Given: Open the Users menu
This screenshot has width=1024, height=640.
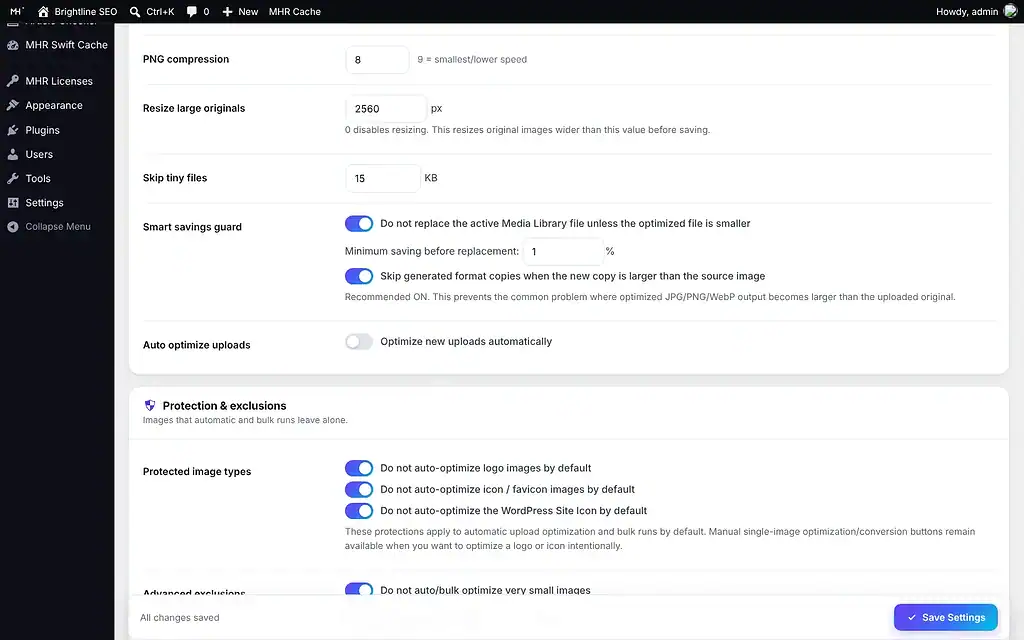Looking at the screenshot, I should click(57, 154).
